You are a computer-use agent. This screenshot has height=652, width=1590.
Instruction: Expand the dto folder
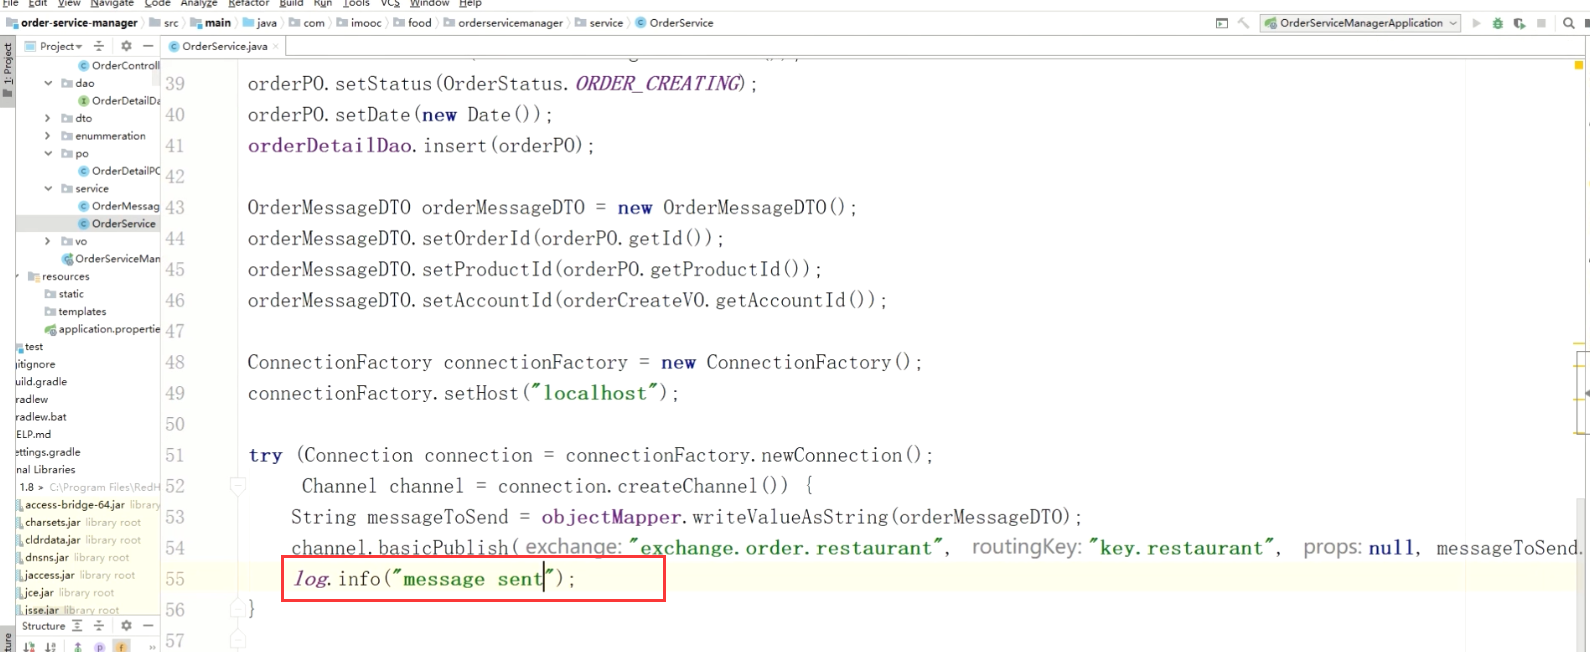pos(48,118)
